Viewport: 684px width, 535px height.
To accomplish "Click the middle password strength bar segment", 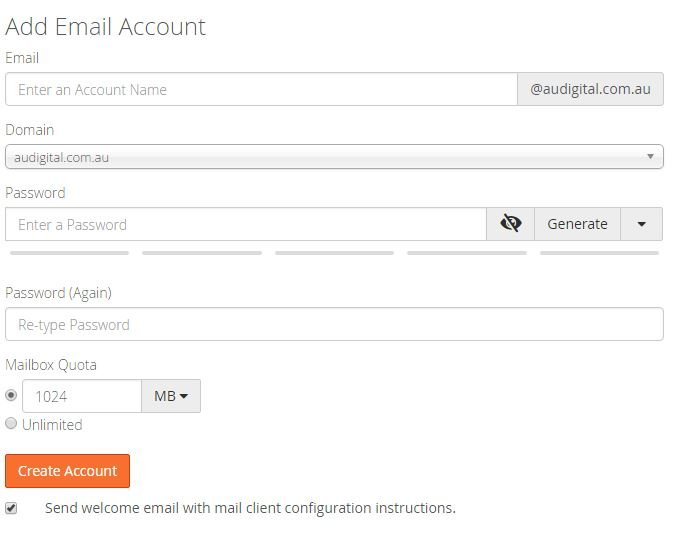I will pos(334,253).
